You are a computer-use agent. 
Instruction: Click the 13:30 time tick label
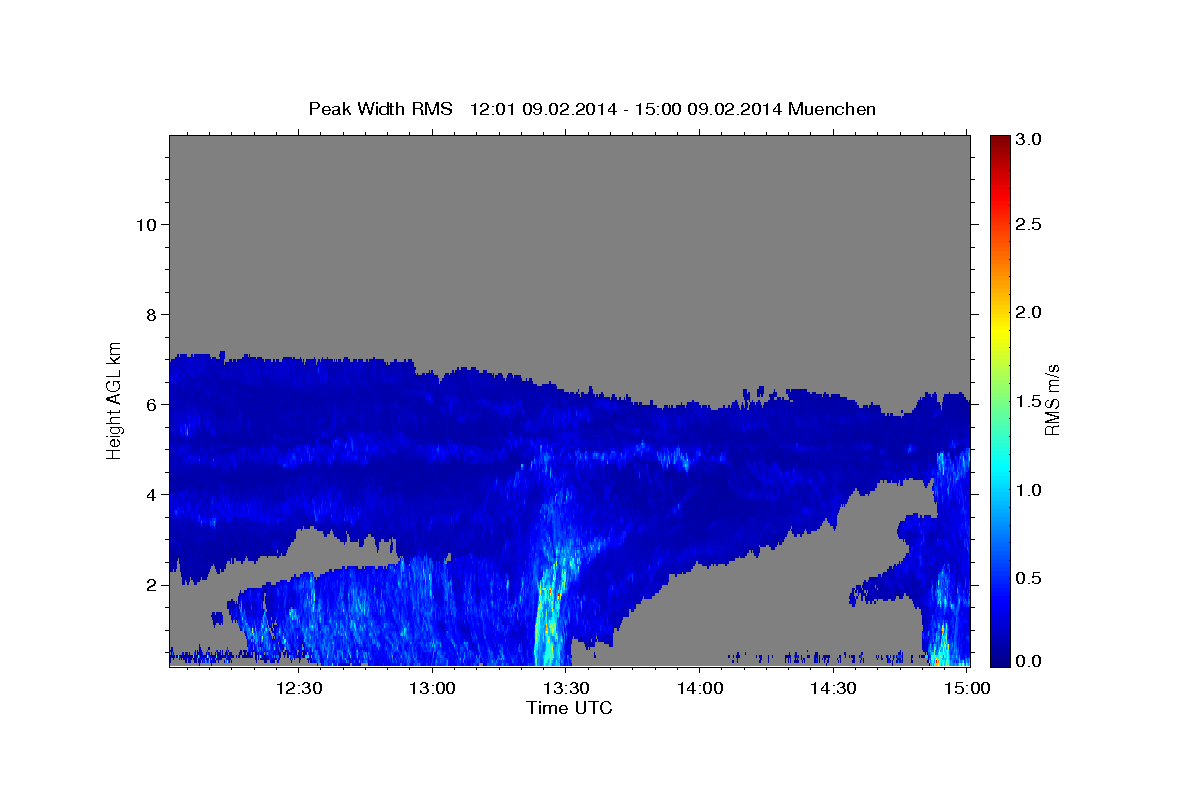[566, 688]
